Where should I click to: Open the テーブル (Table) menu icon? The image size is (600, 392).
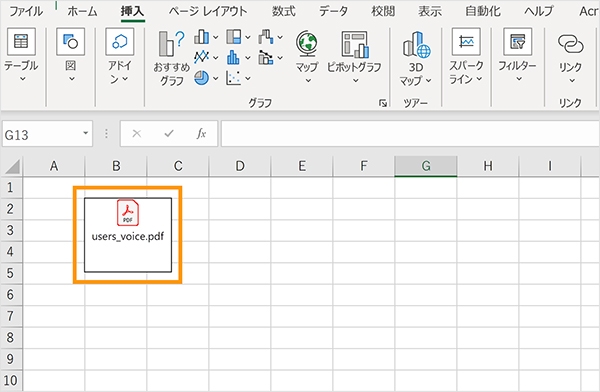[x=21, y=41]
